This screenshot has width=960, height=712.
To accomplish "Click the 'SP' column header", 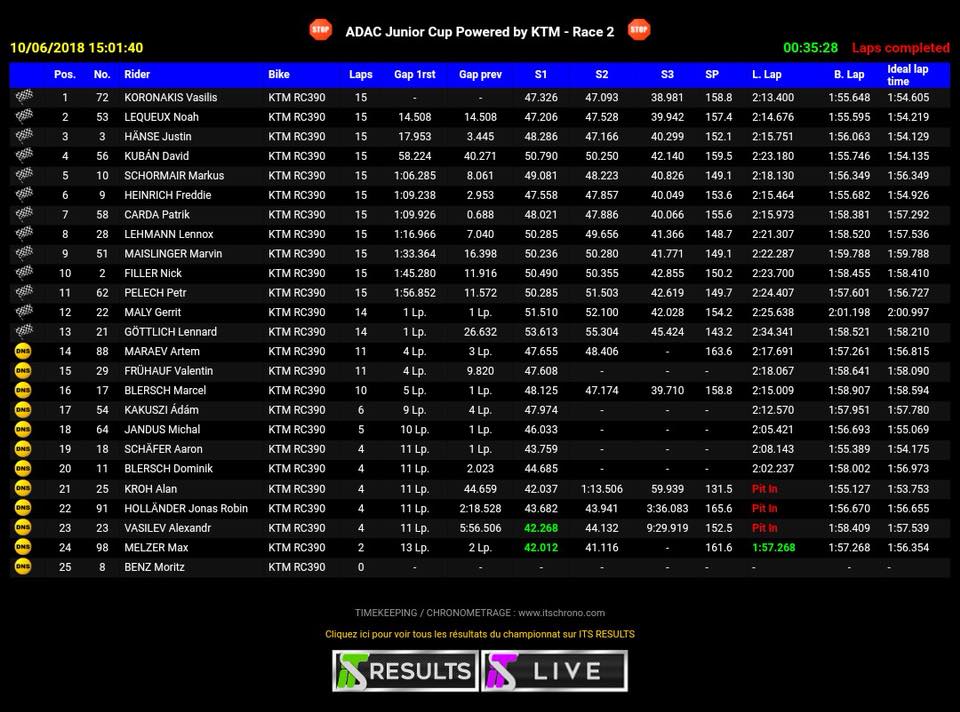I will [712, 74].
